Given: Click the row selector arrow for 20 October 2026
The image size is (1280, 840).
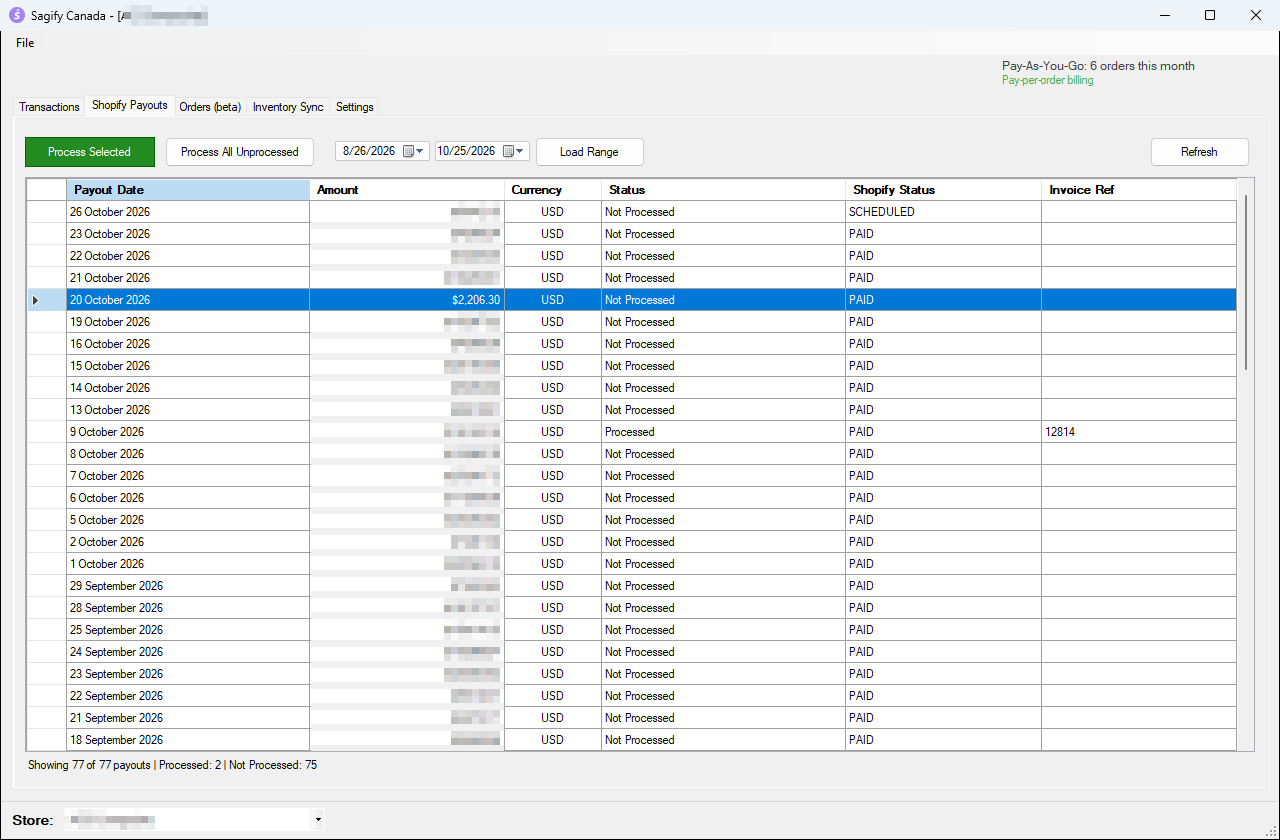Looking at the screenshot, I should point(46,300).
